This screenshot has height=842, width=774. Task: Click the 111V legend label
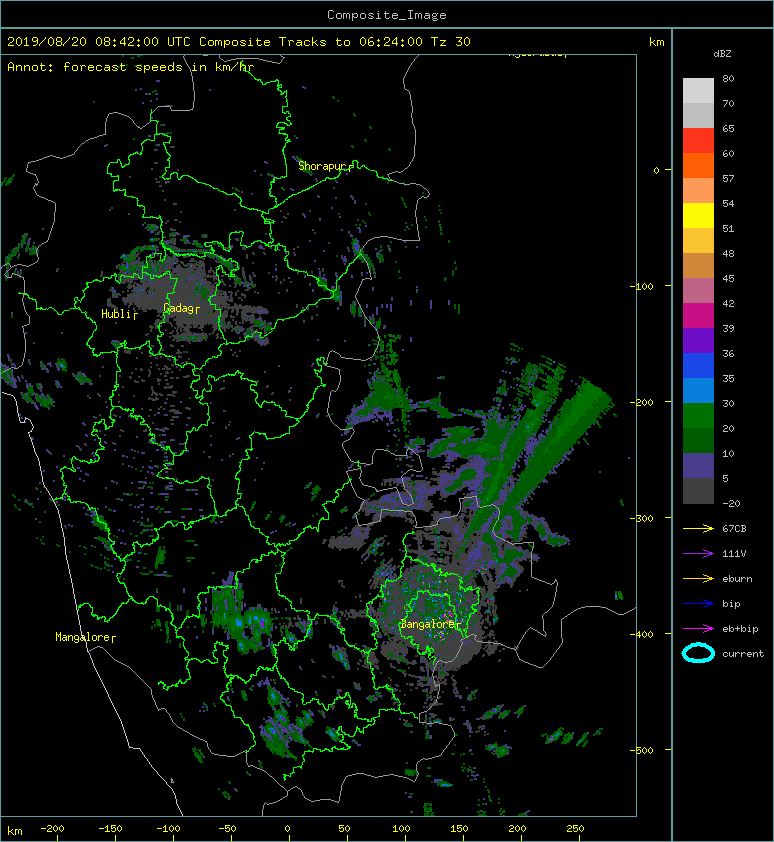734,554
